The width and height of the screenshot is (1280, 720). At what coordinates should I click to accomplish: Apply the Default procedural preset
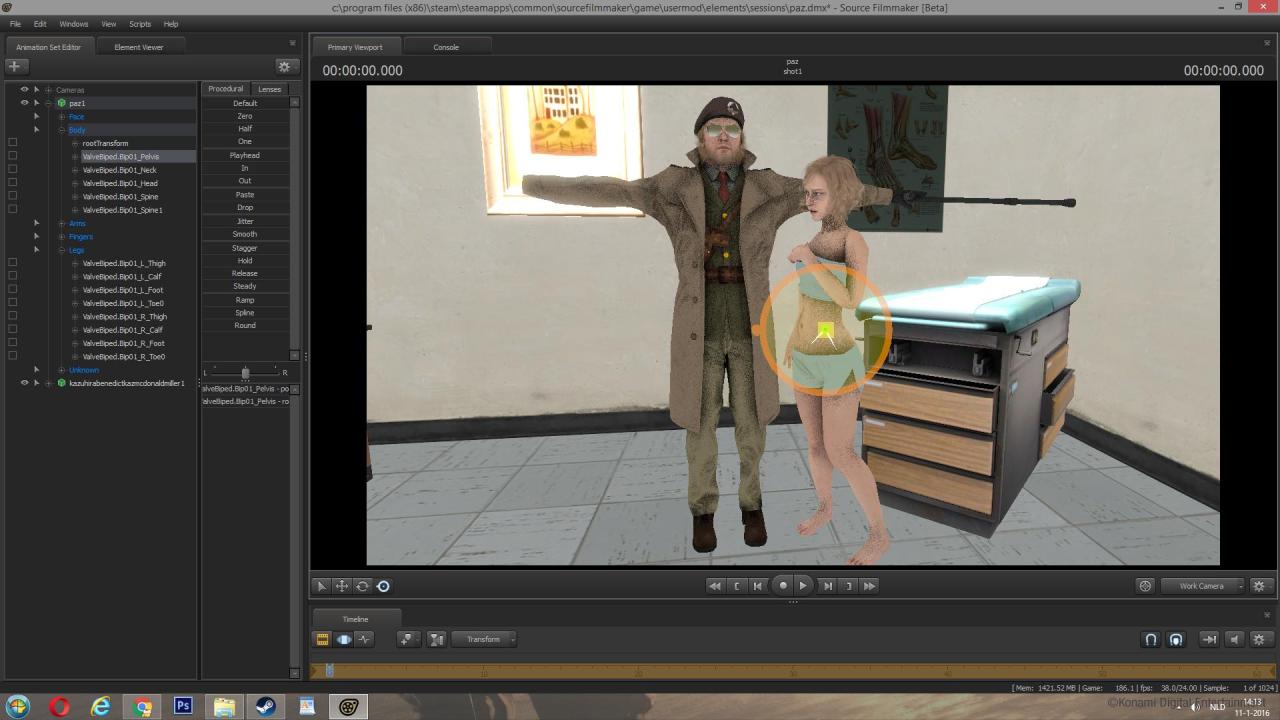tap(245, 103)
